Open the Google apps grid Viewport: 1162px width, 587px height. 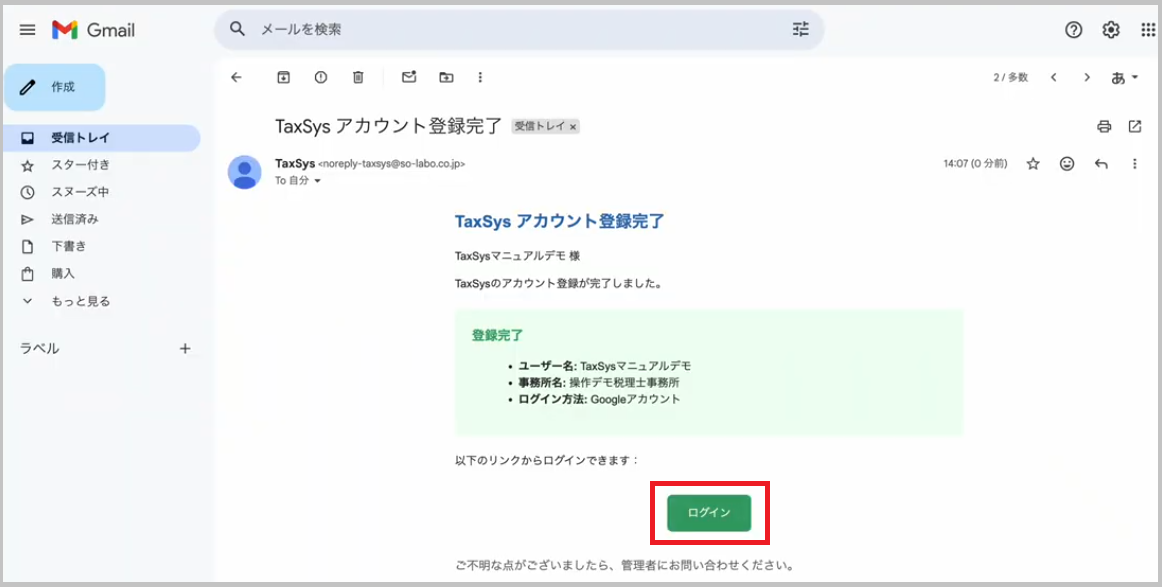(1148, 30)
